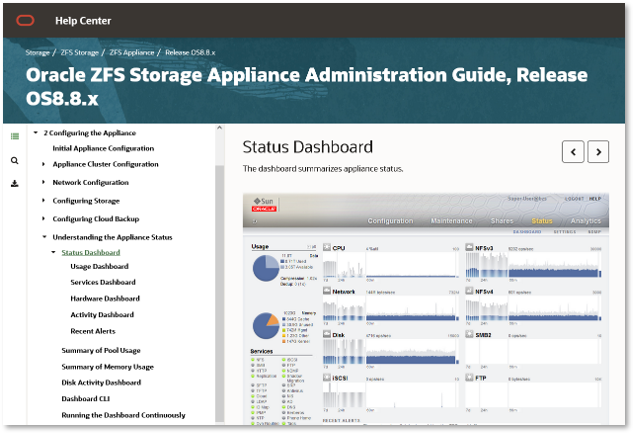Viewport: 634px width, 434px height.
Task: Click the FTP activity icon
Action: pos(469,378)
